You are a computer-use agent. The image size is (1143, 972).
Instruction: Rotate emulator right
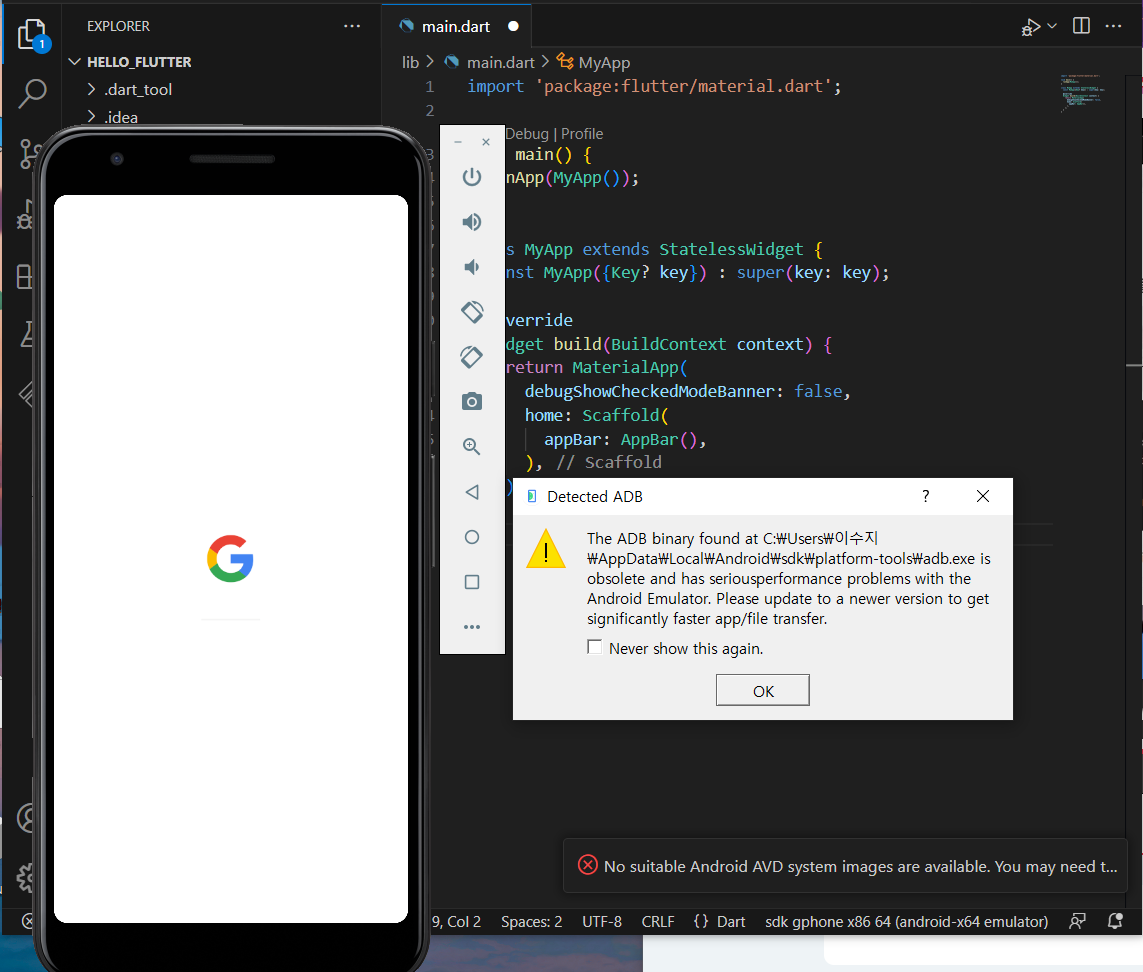click(x=472, y=357)
